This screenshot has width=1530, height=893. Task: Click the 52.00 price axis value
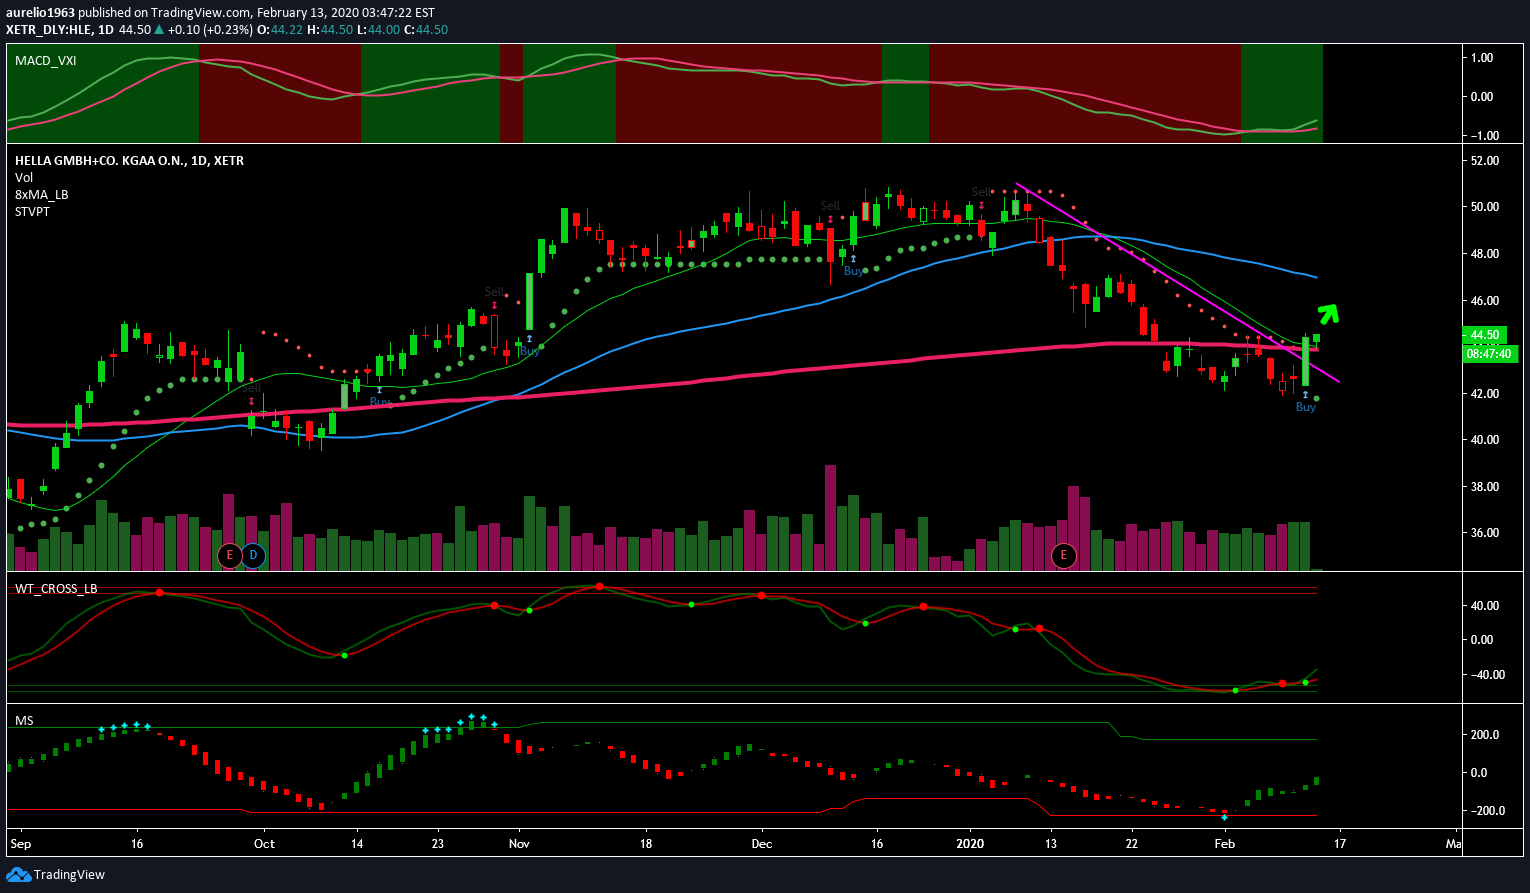click(1485, 161)
